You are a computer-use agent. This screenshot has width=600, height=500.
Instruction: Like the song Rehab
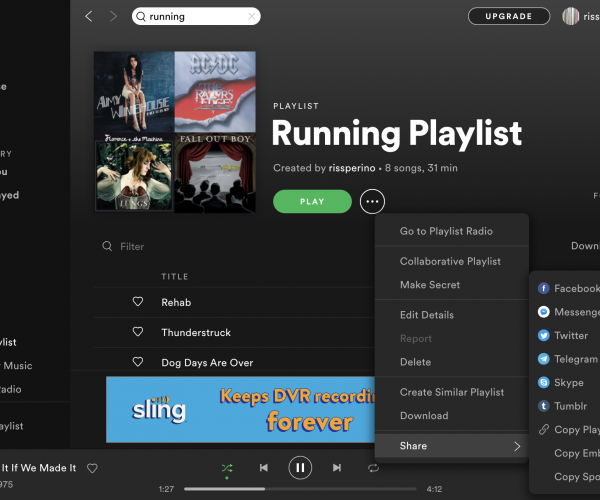138,301
